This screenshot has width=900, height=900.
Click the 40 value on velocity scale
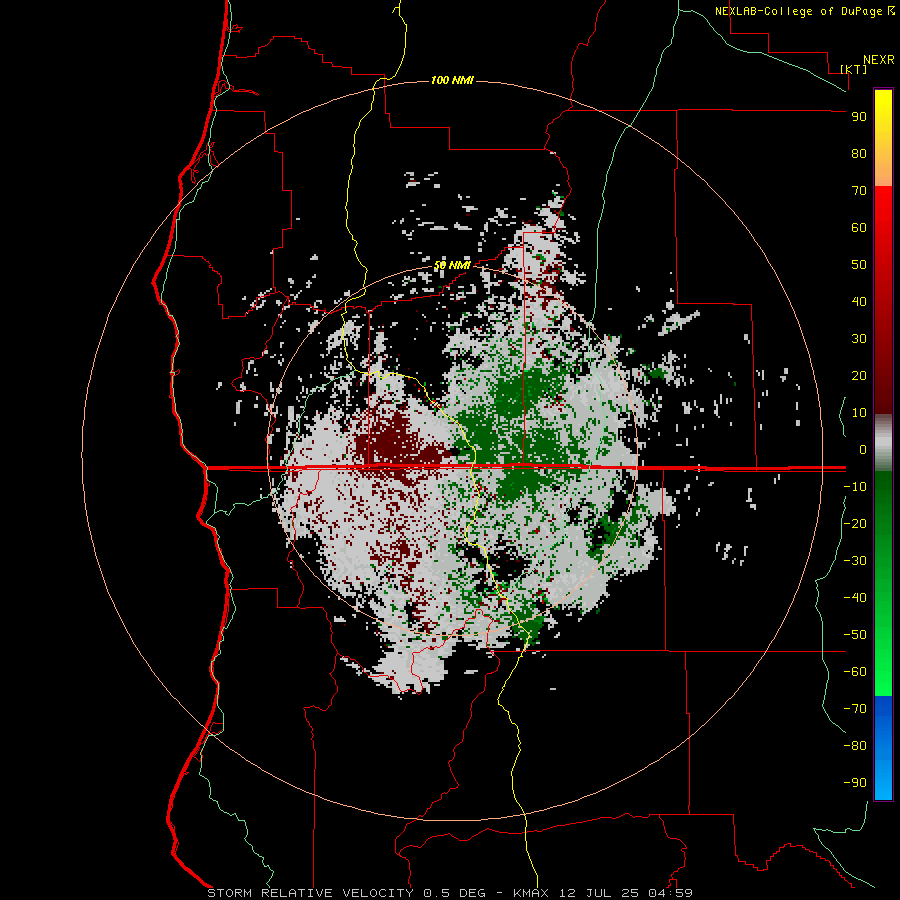[x=859, y=302]
